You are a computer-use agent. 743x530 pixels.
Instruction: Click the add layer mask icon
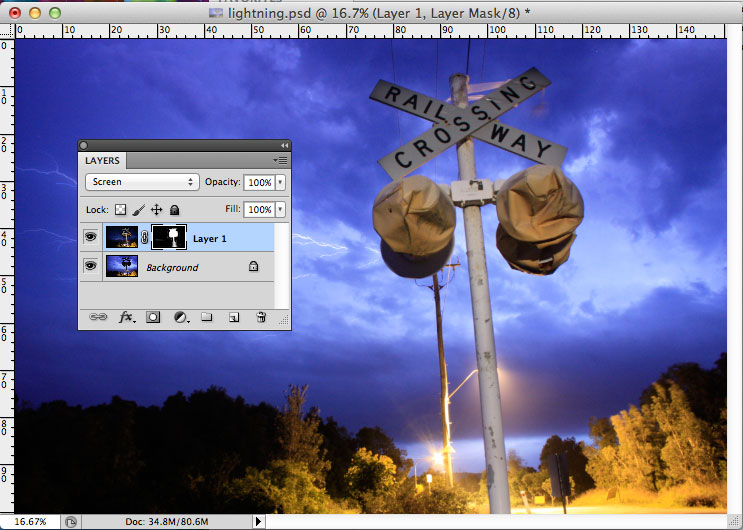(154, 317)
